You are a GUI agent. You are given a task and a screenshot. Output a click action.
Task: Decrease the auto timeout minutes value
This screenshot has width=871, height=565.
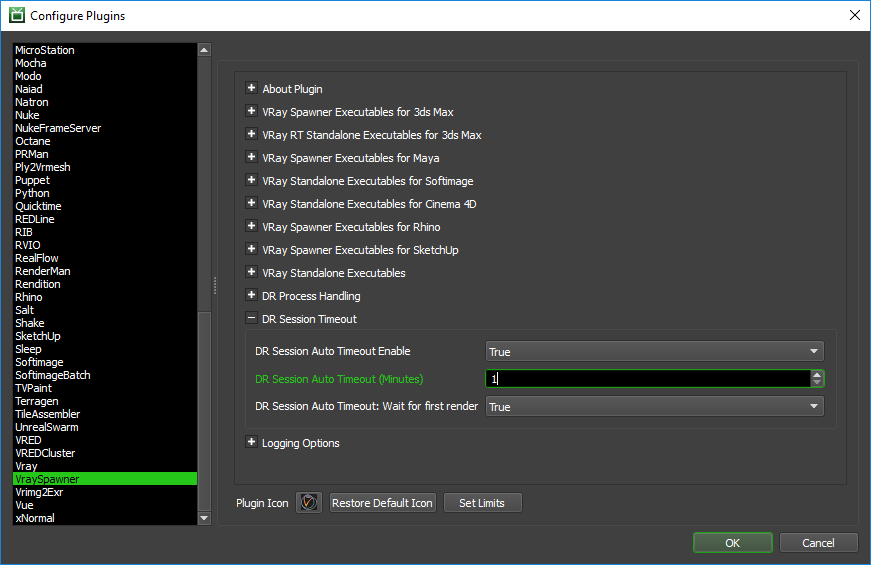pos(817,383)
